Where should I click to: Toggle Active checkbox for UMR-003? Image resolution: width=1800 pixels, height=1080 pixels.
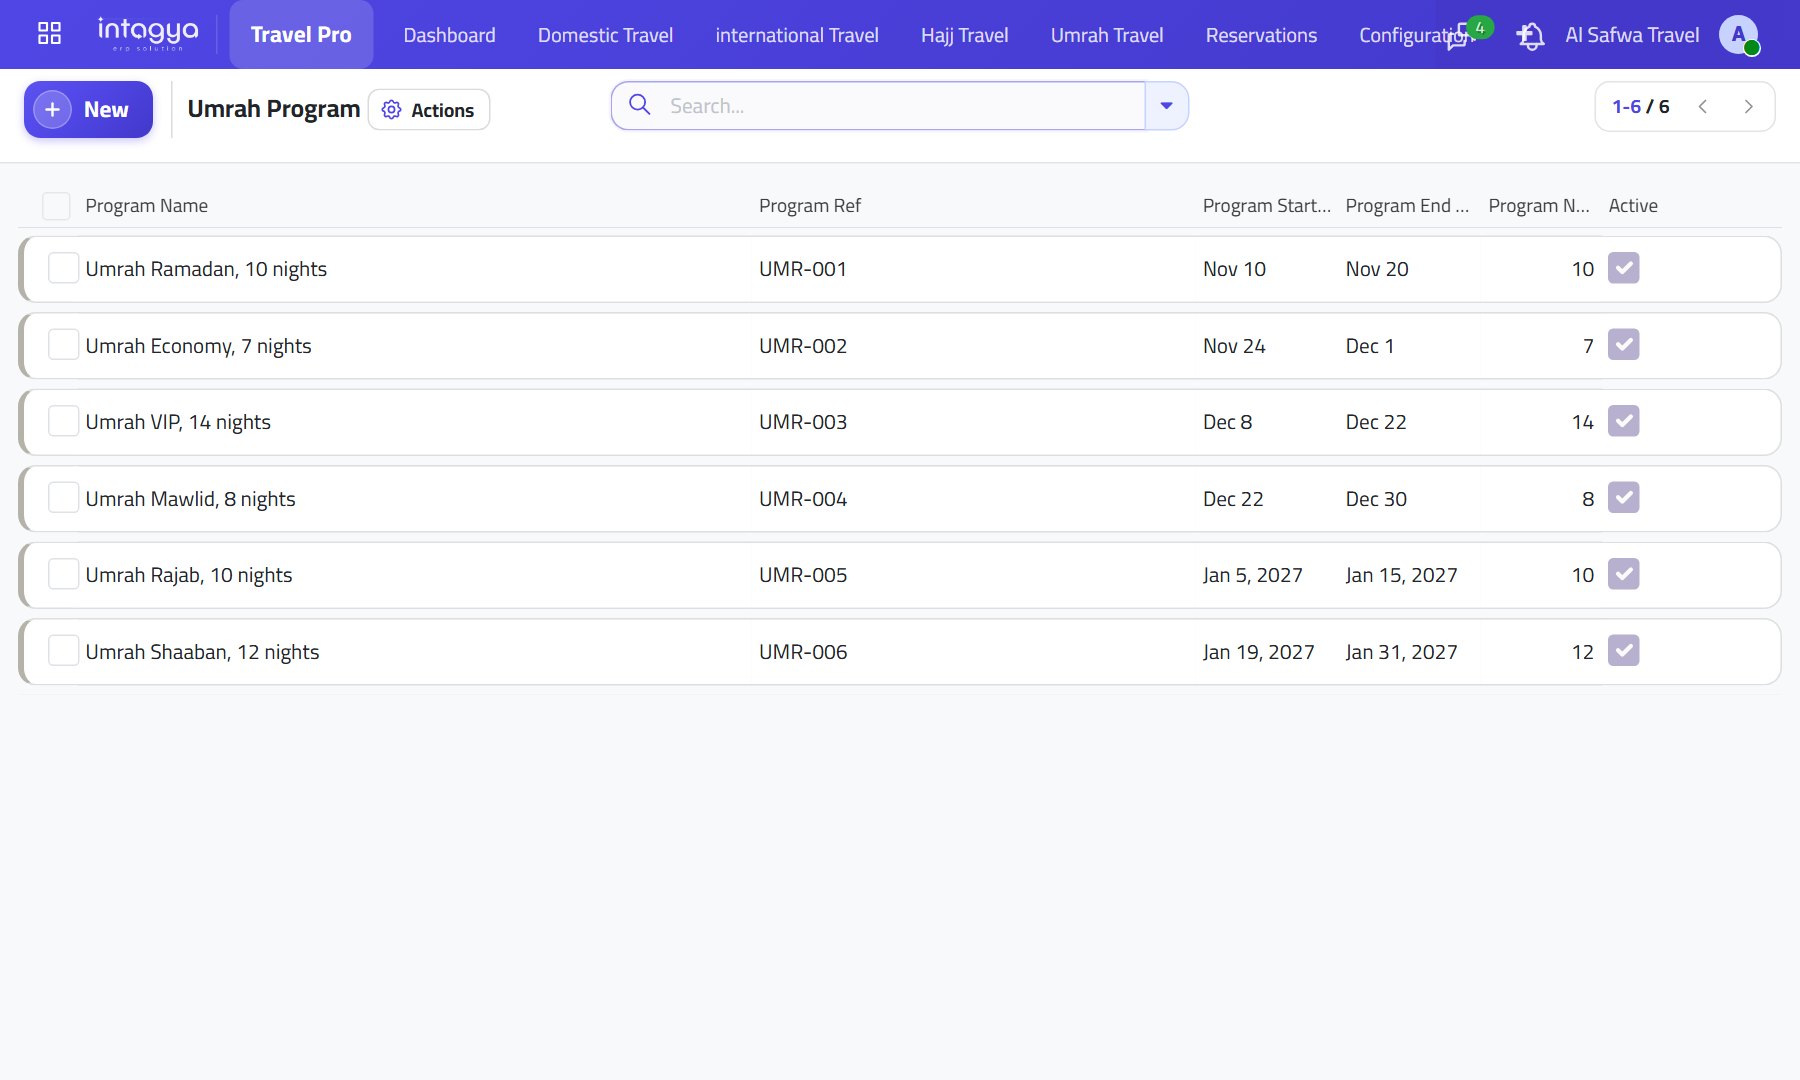pos(1624,421)
